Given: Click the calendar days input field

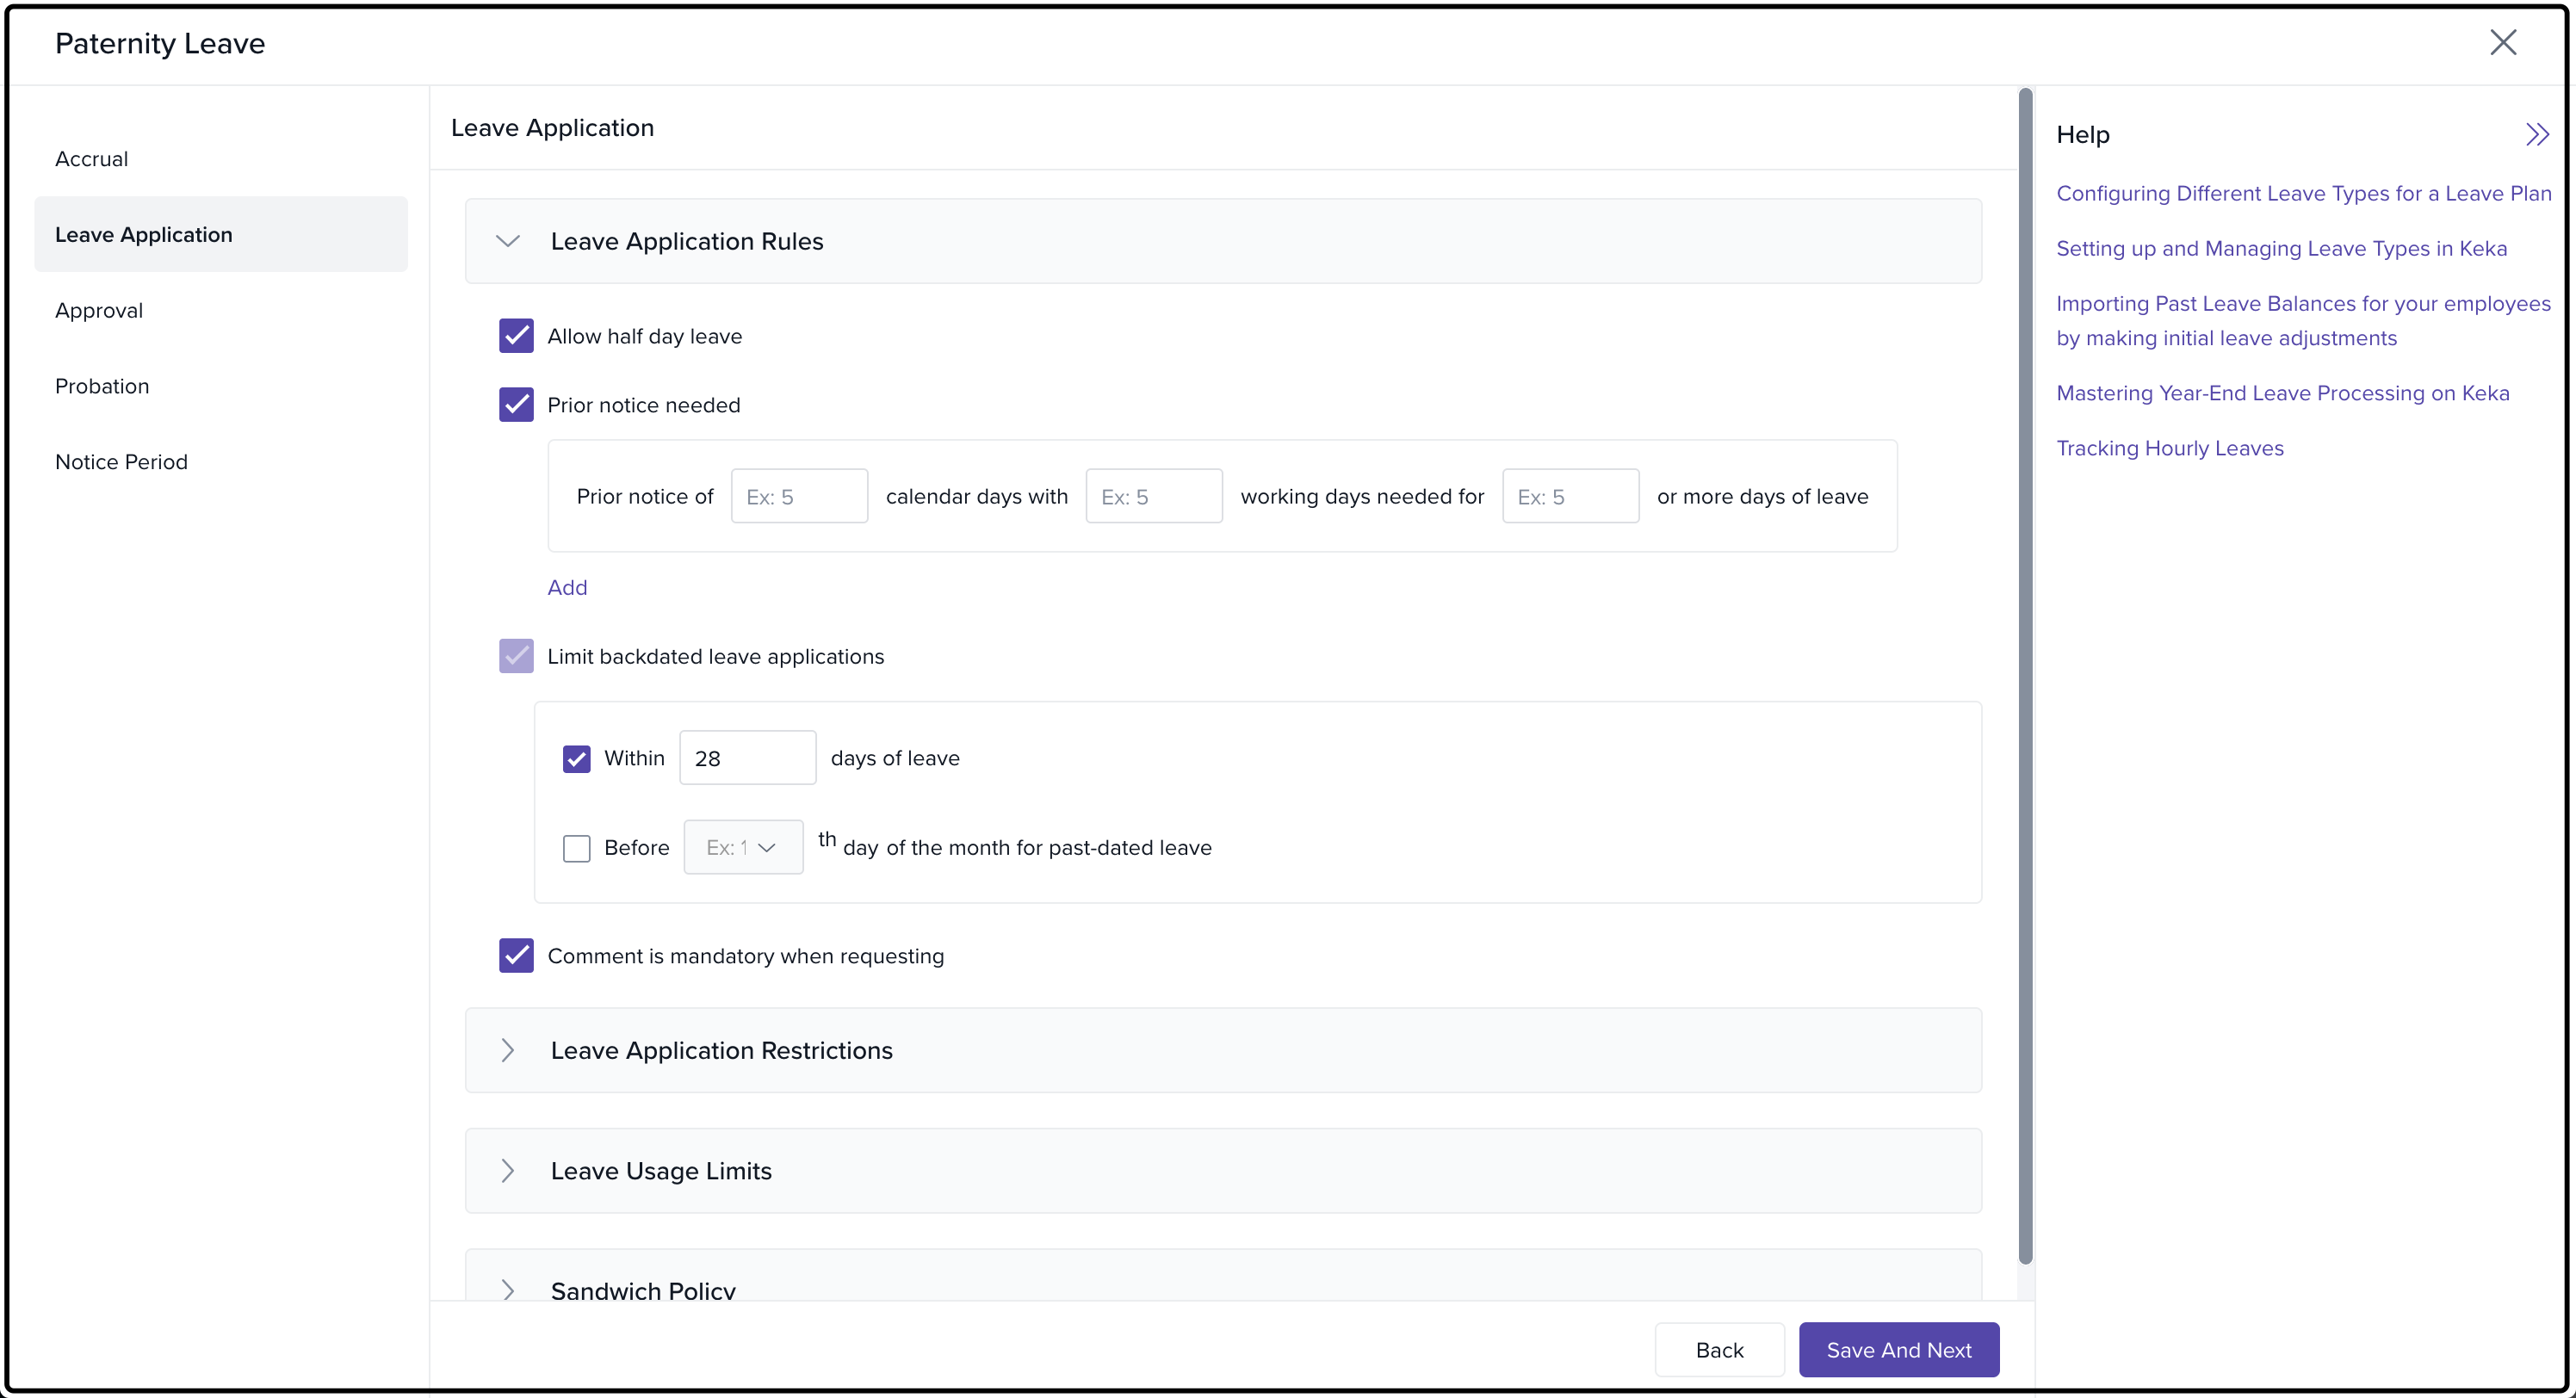Looking at the screenshot, I should (x=799, y=496).
